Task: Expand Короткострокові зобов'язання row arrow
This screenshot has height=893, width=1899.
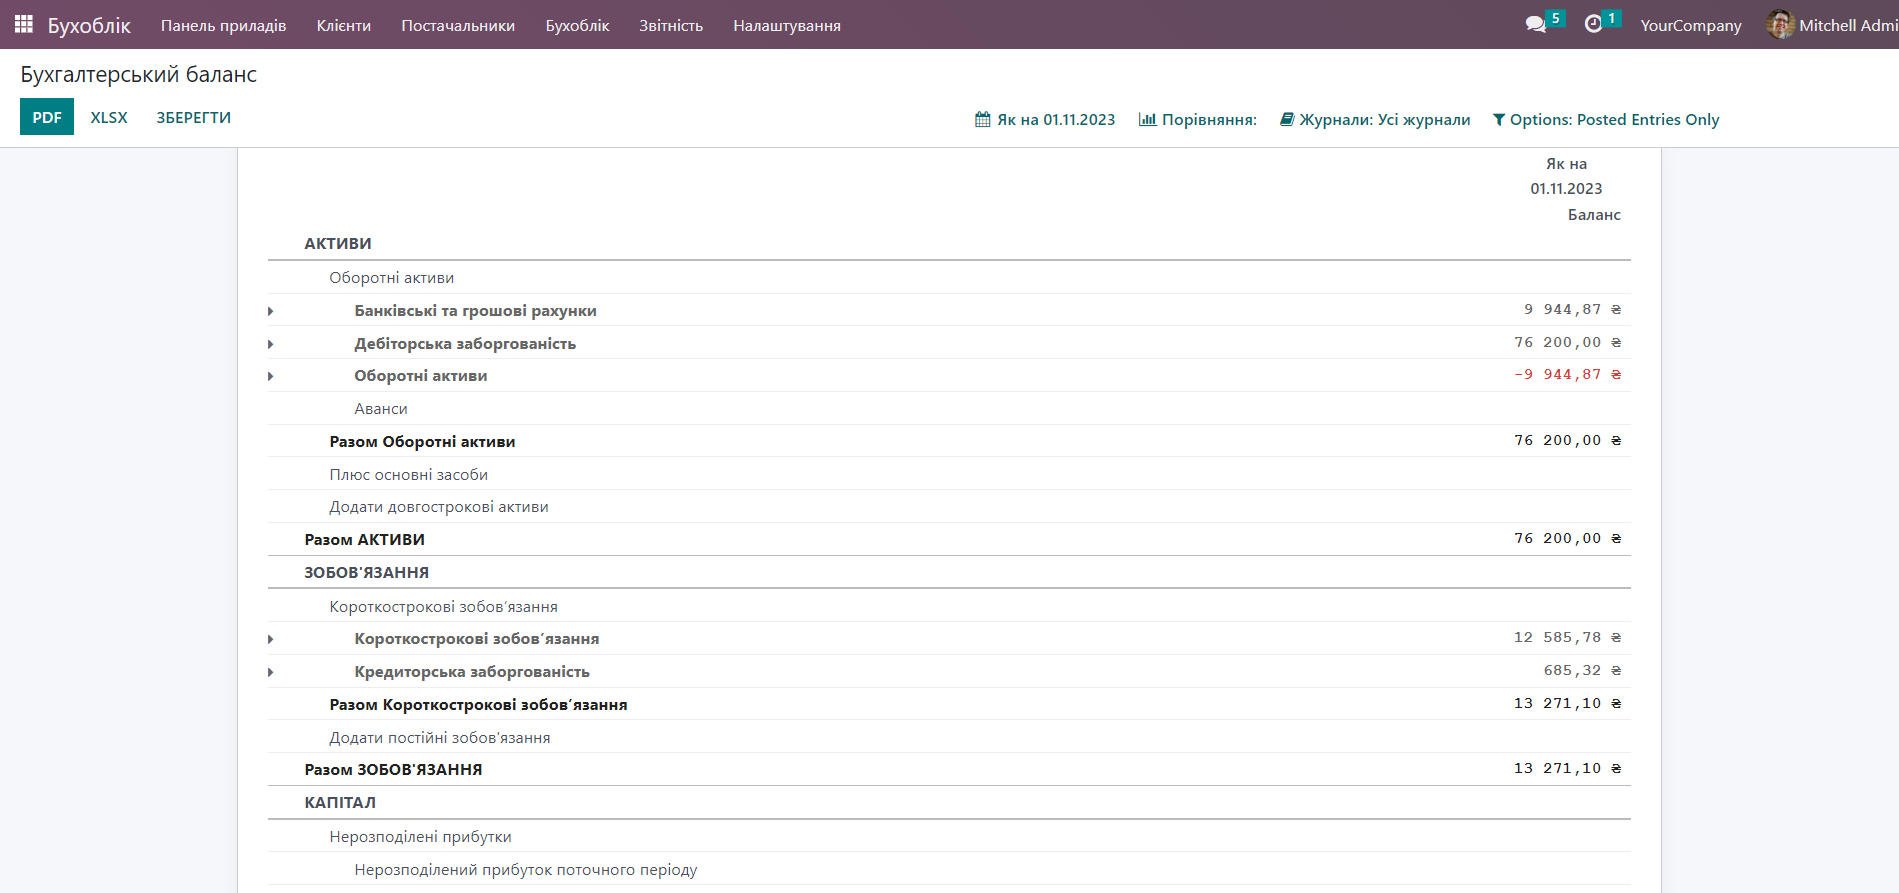Action: click(x=271, y=640)
